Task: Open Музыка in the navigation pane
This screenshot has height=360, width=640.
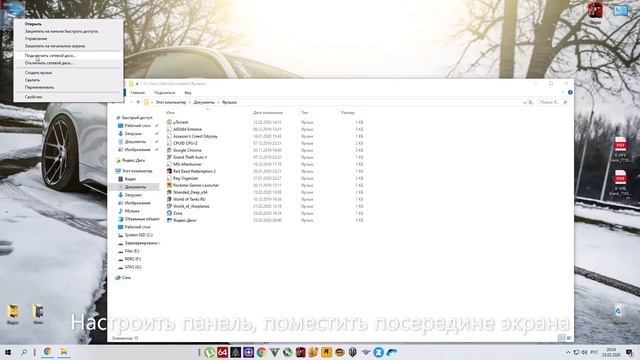Action: pos(129,211)
